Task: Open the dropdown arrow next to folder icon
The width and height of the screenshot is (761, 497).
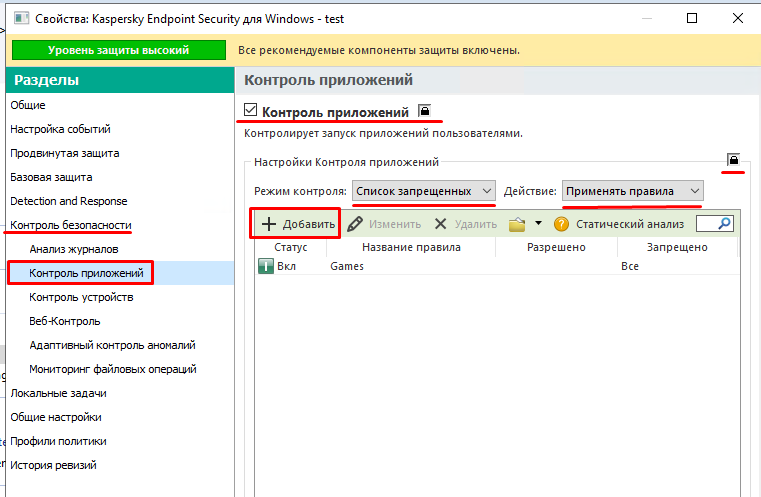Action: tap(538, 223)
